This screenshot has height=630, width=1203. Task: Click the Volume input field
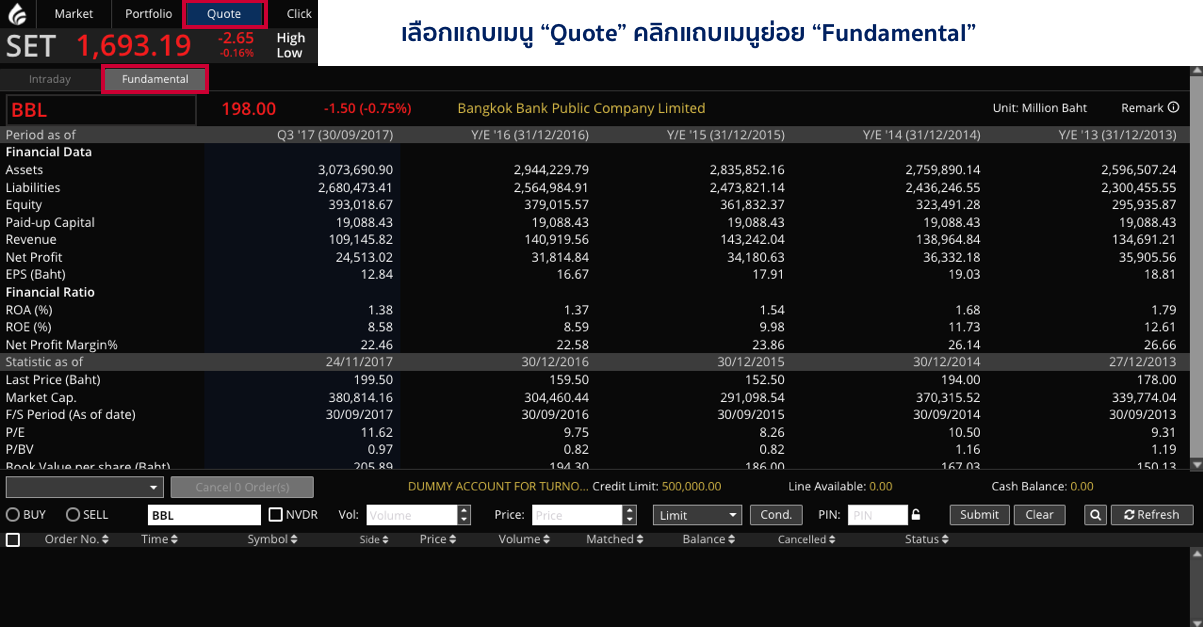412,515
